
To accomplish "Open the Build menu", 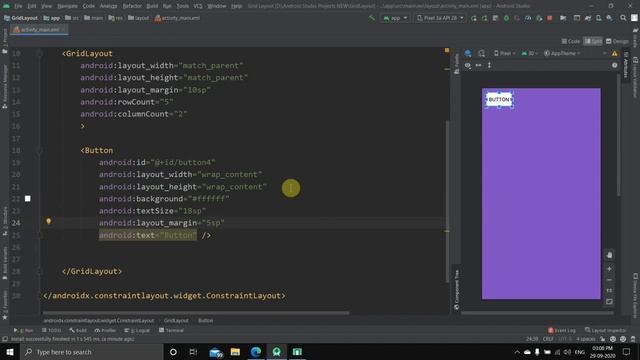I will click(152, 6).
